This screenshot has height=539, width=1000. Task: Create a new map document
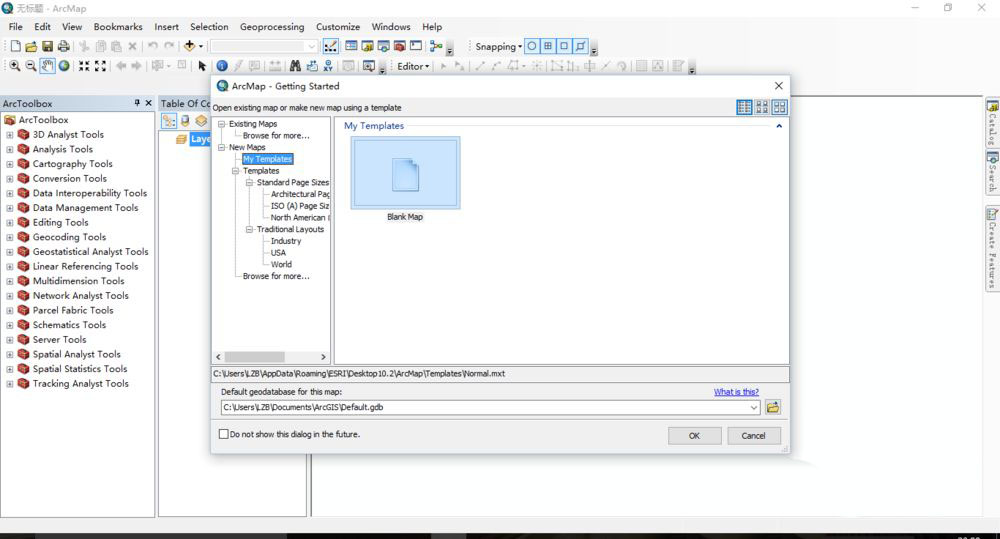coord(15,46)
